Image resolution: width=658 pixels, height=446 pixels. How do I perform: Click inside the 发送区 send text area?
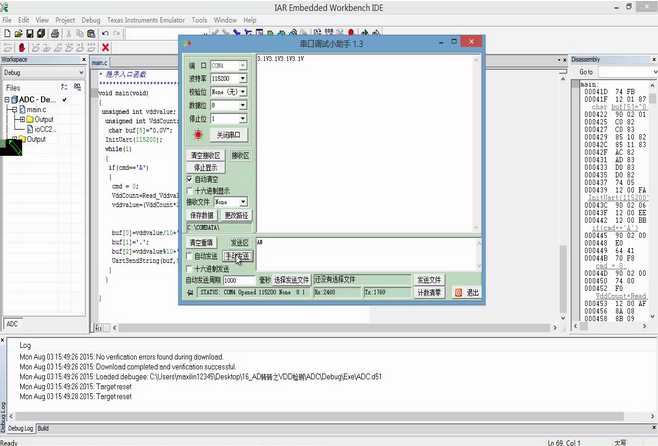(367, 254)
